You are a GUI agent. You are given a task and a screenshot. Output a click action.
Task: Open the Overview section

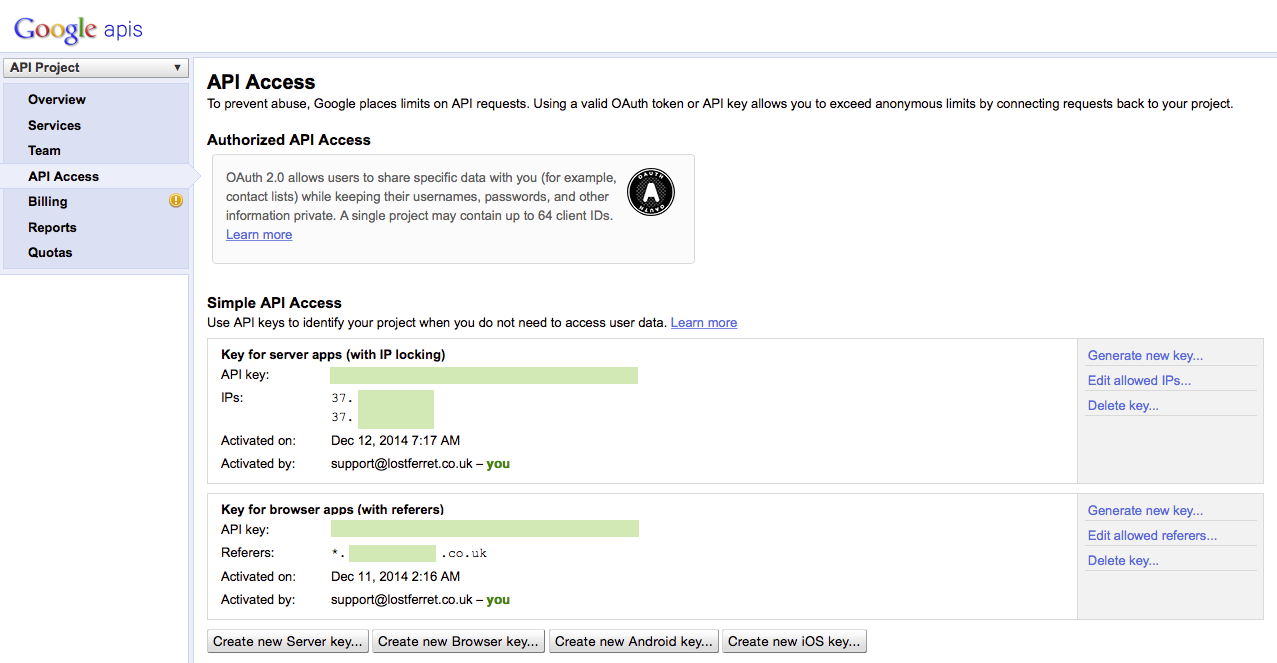[x=57, y=99]
